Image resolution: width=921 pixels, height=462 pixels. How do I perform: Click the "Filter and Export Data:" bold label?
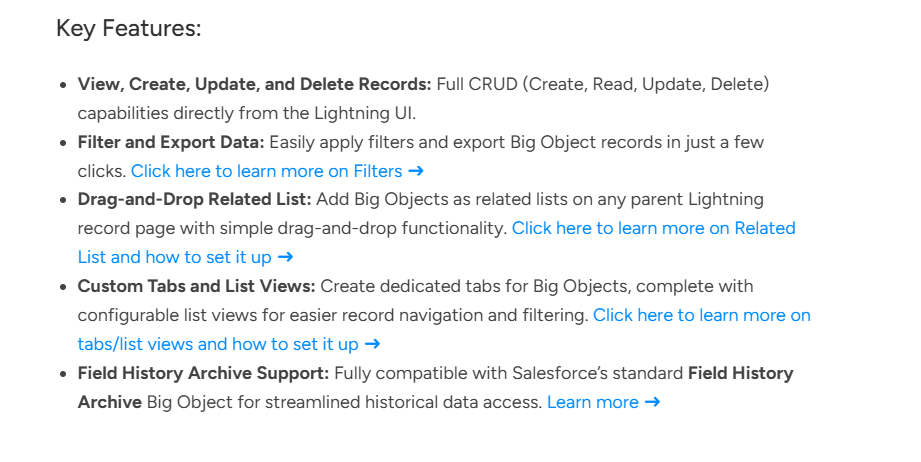click(x=171, y=142)
